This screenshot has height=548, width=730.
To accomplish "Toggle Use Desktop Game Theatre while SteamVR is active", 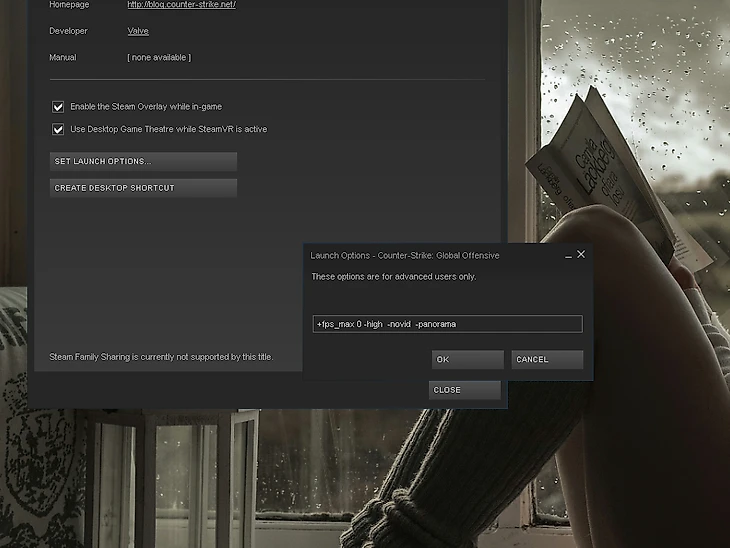I will 58,129.
